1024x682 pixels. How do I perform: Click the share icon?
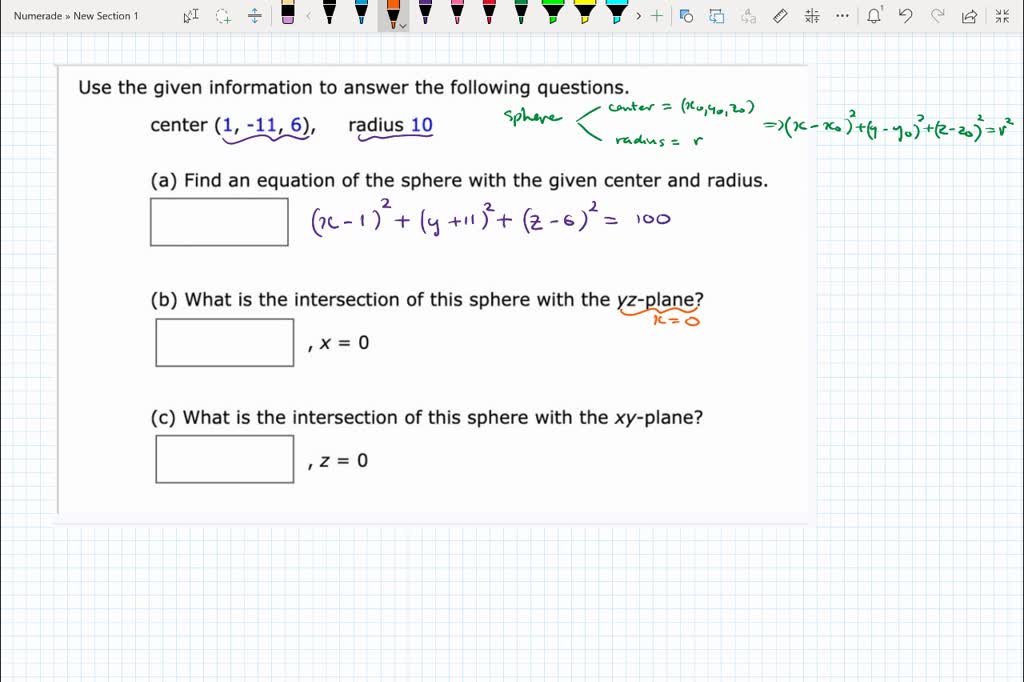(x=969, y=15)
